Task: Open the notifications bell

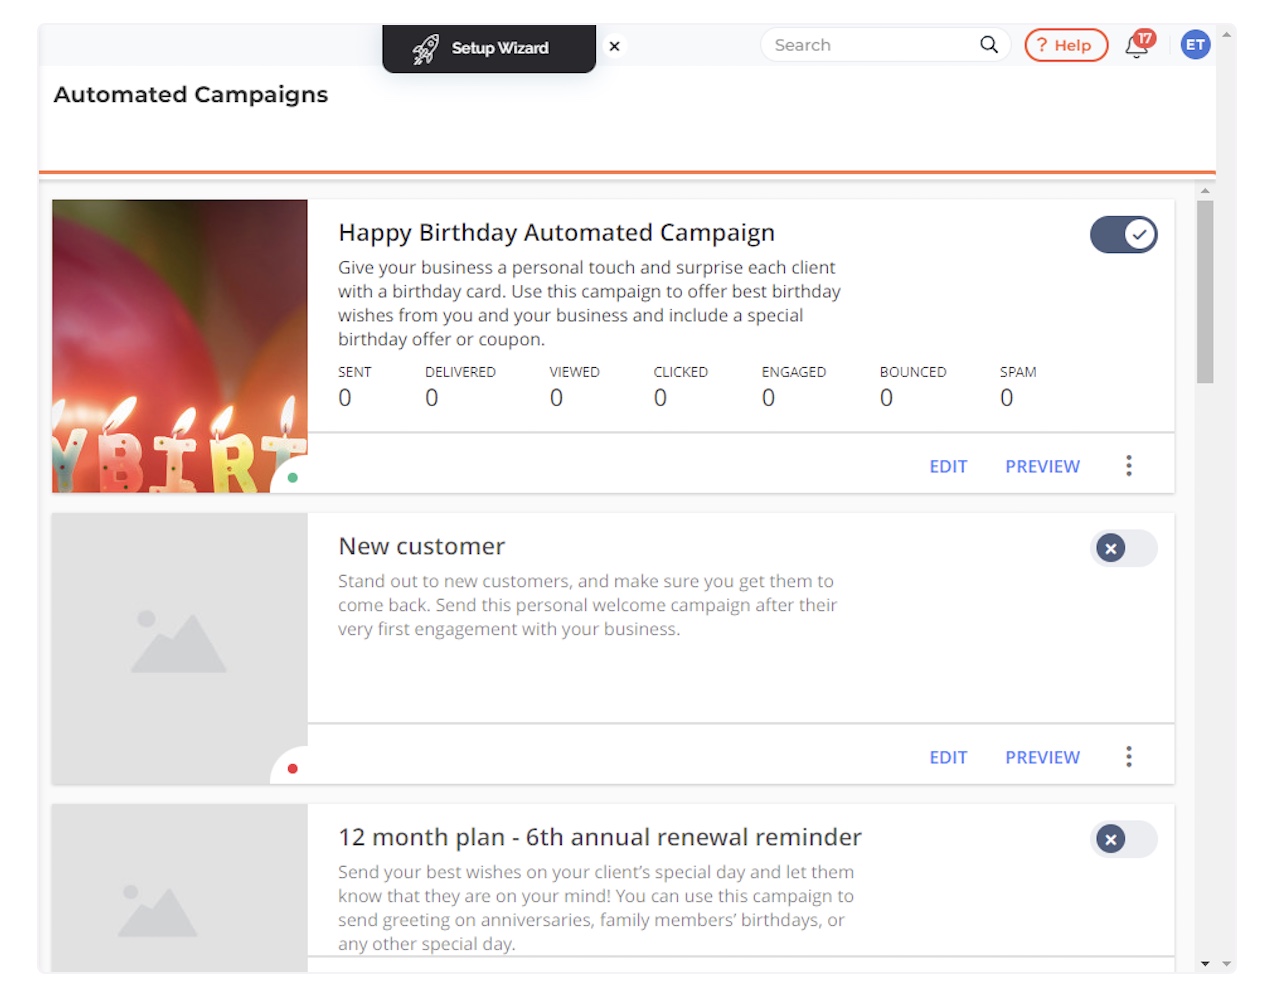Action: [x=1138, y=45]
